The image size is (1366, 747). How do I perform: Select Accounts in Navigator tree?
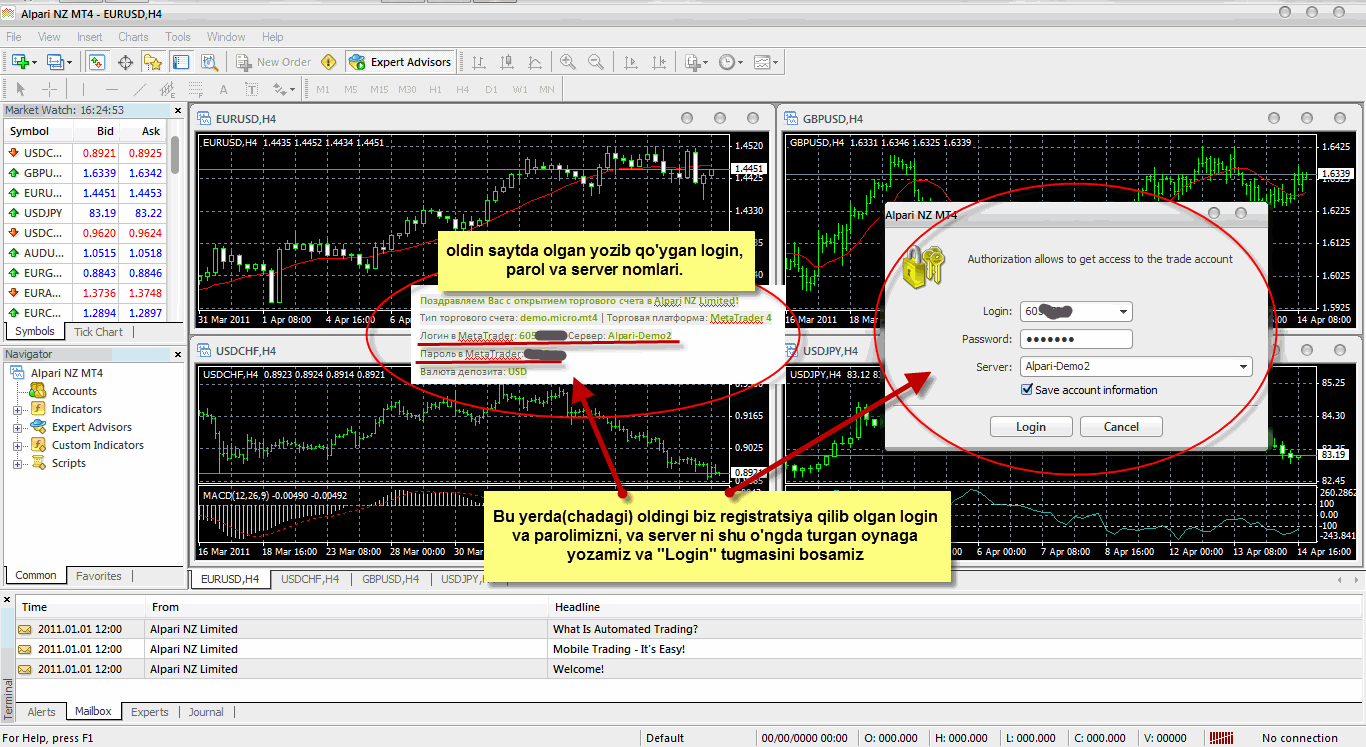(74, 391)
